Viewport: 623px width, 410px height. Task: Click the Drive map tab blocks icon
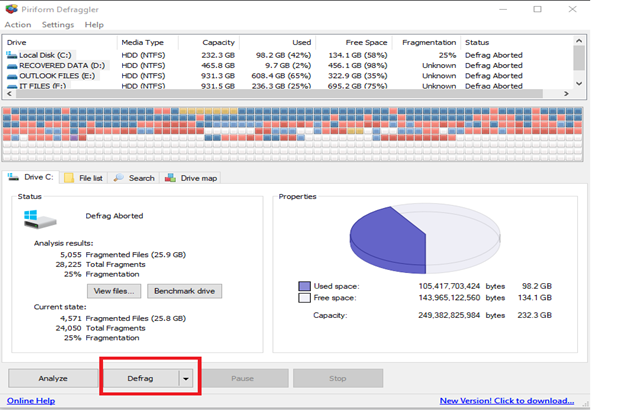(170, 178)
